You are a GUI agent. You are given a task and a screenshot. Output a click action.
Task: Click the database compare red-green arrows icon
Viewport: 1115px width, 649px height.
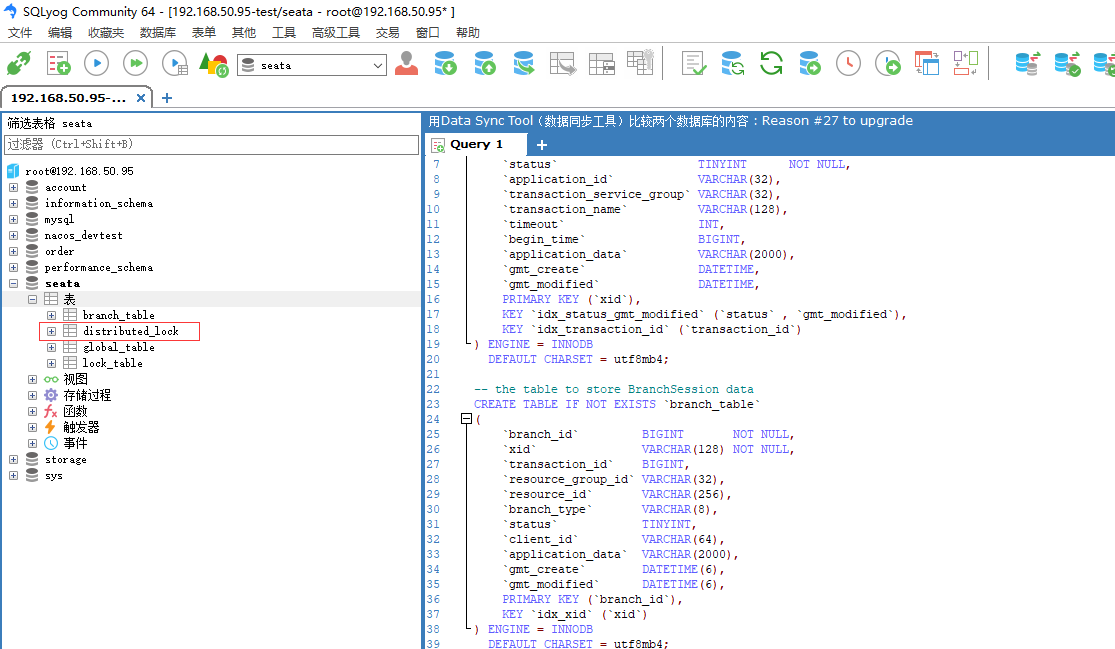[x=1028, y=63]
